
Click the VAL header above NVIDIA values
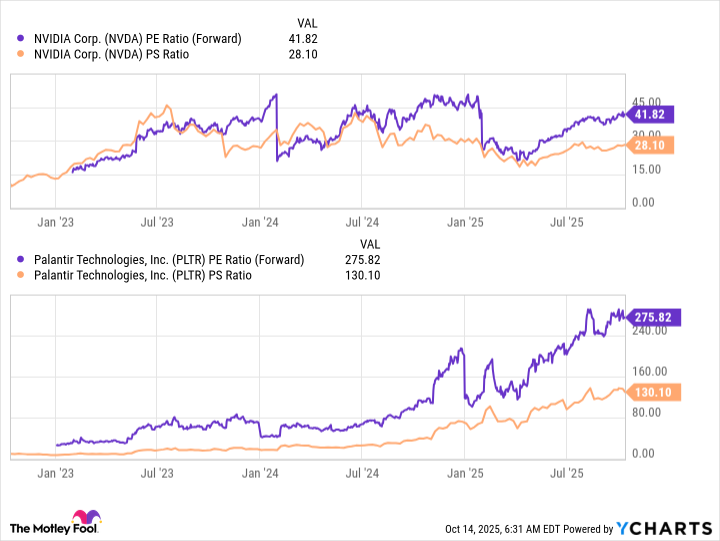click(310, 23)
